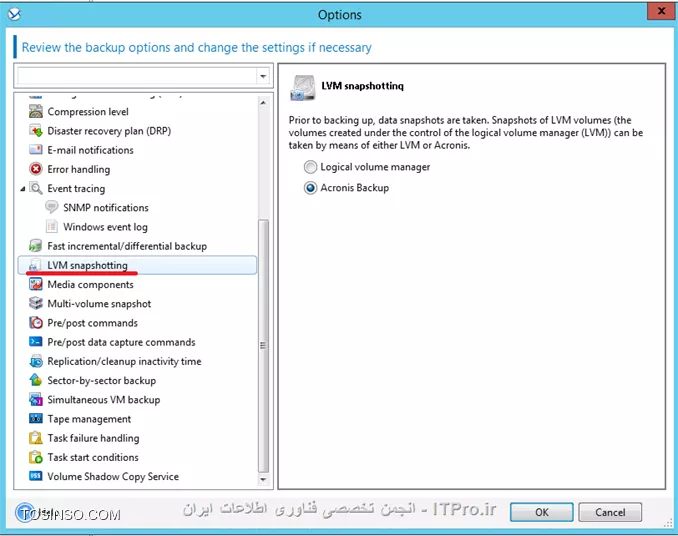The width and height of the screenshot is (678, 536).
Task: Select Event tracing label
Action: [76, 189]
